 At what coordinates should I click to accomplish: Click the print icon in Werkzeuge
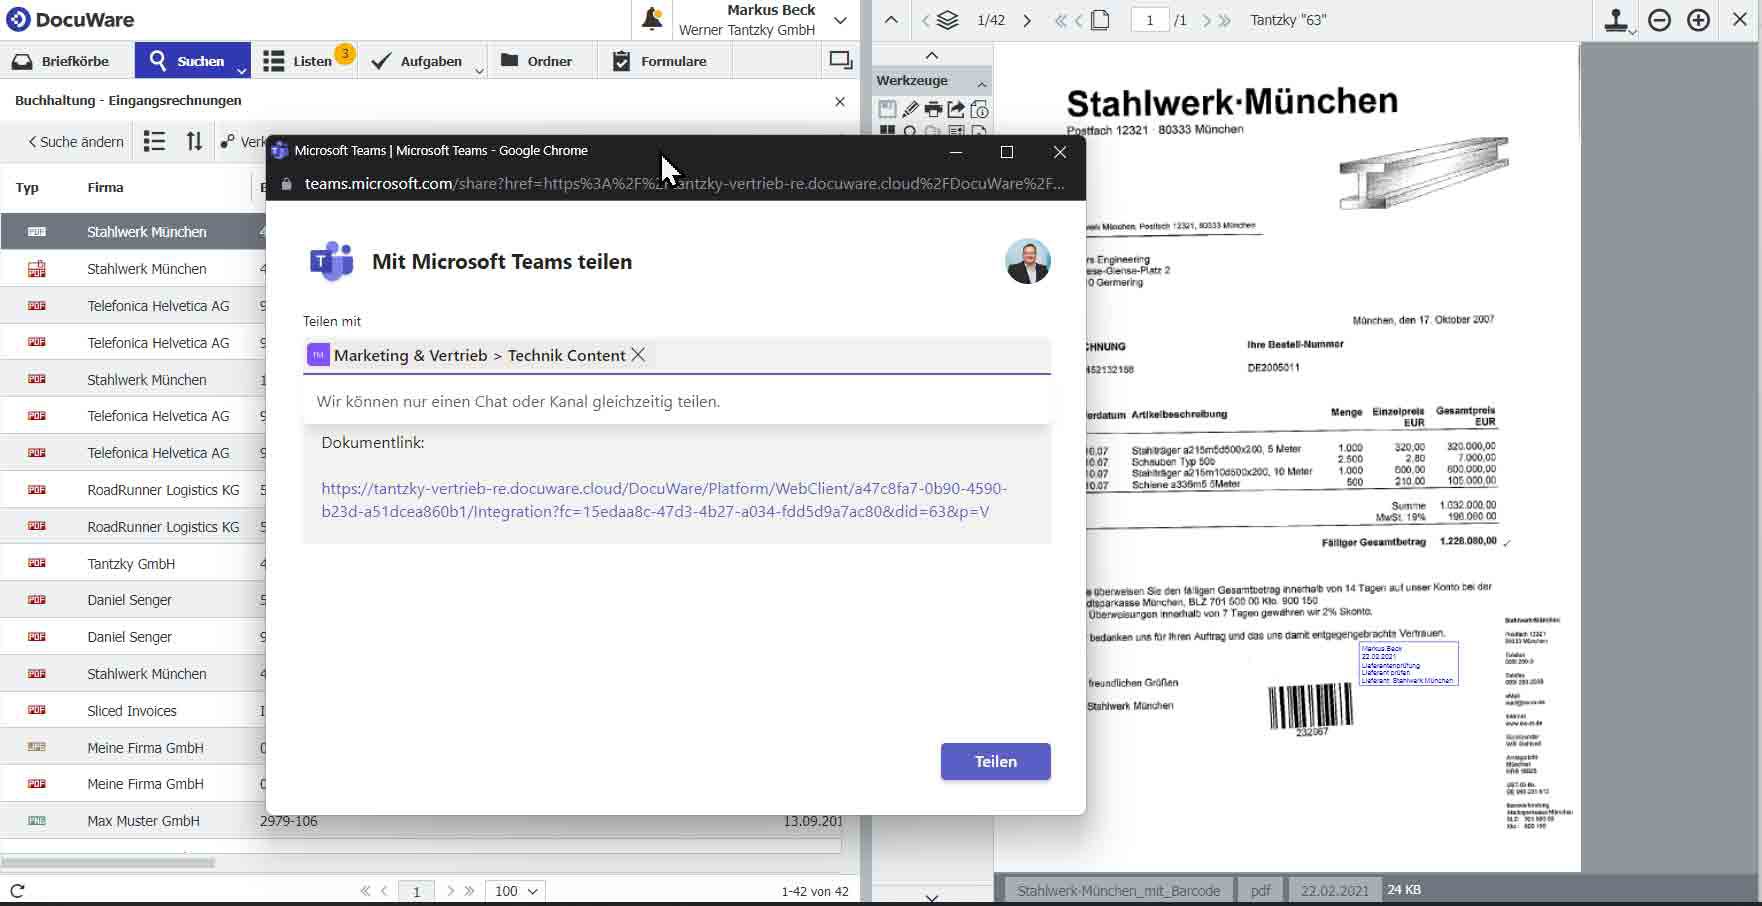tap(933, 109)
